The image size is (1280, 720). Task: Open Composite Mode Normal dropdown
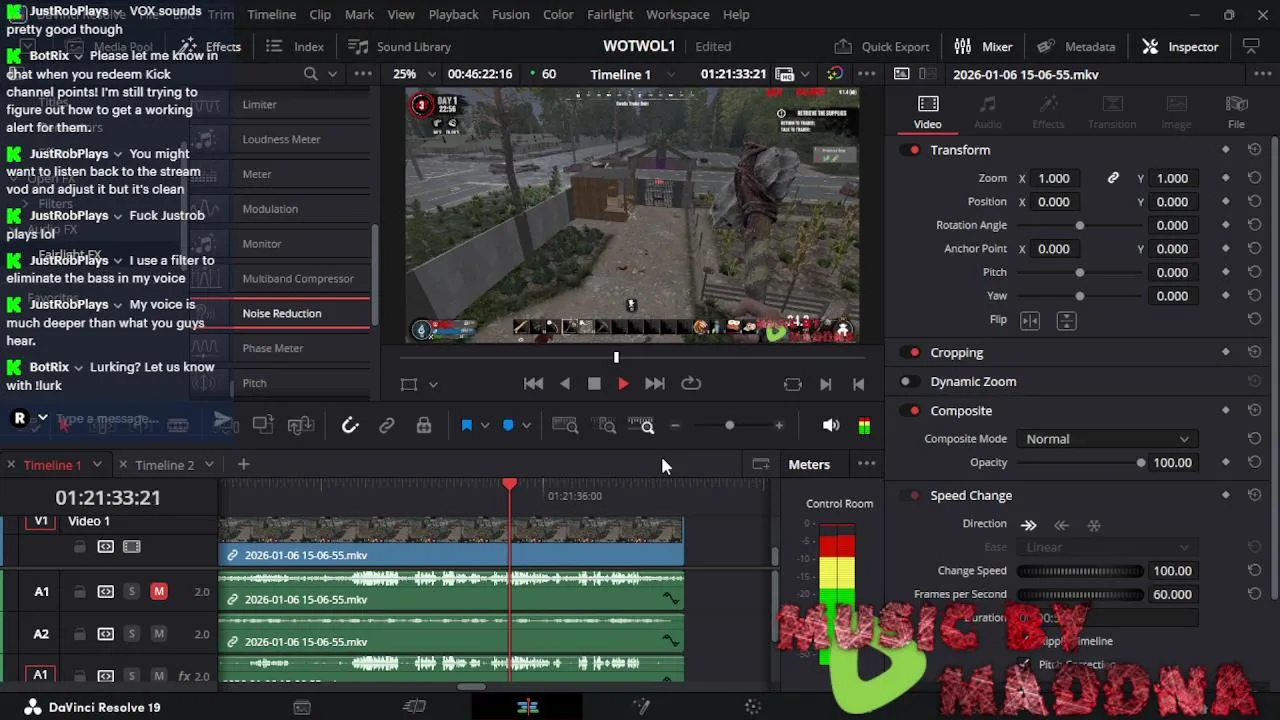(x=1106, y=439)
